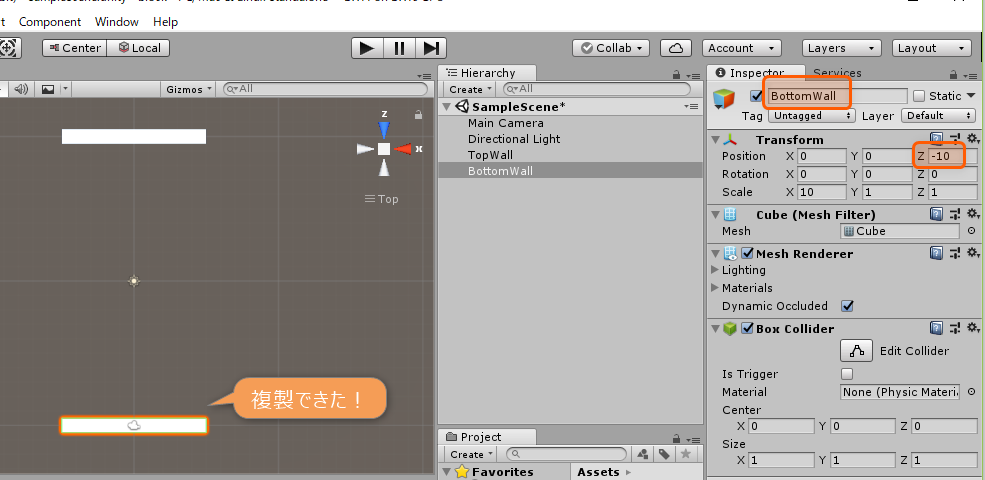Click the scene view search field
985x480 pixels.
325,89
